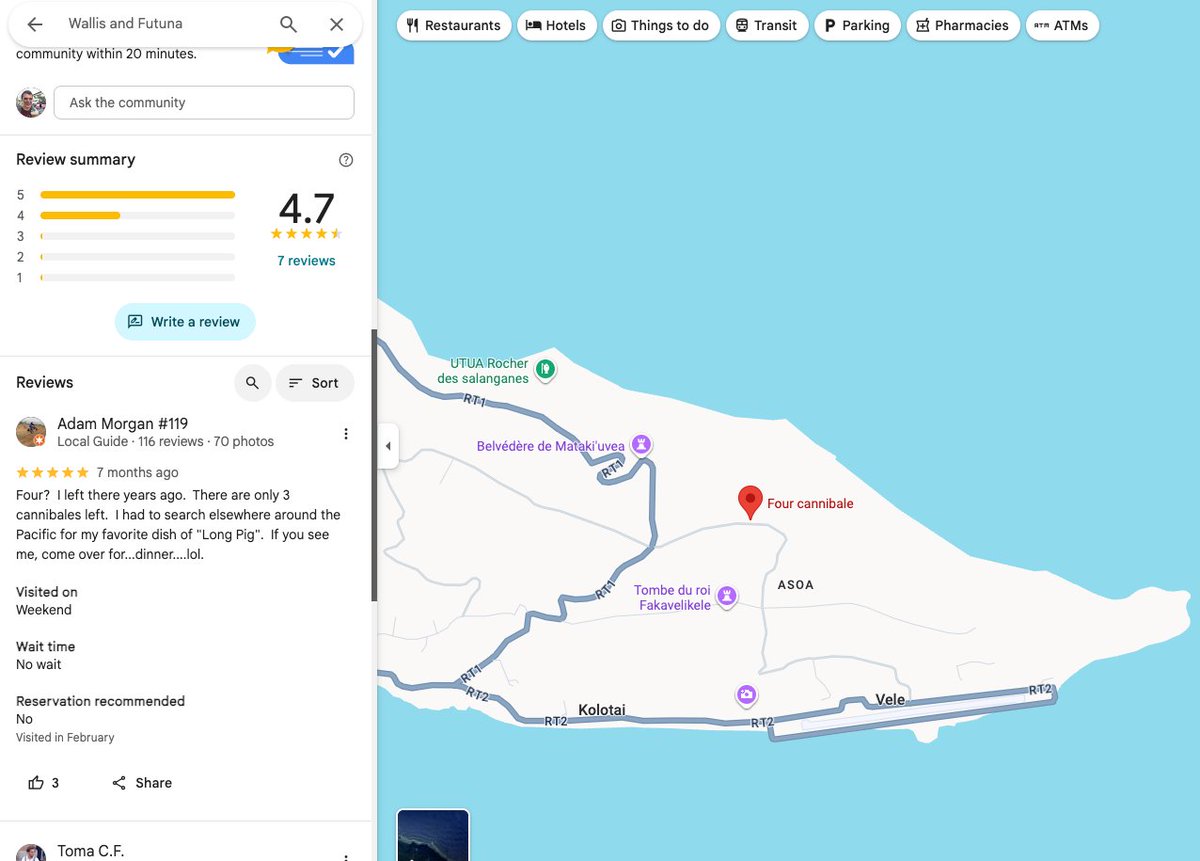1200x861 pixels.
Task: Select the Transit category chip
Action: (767, 25)
